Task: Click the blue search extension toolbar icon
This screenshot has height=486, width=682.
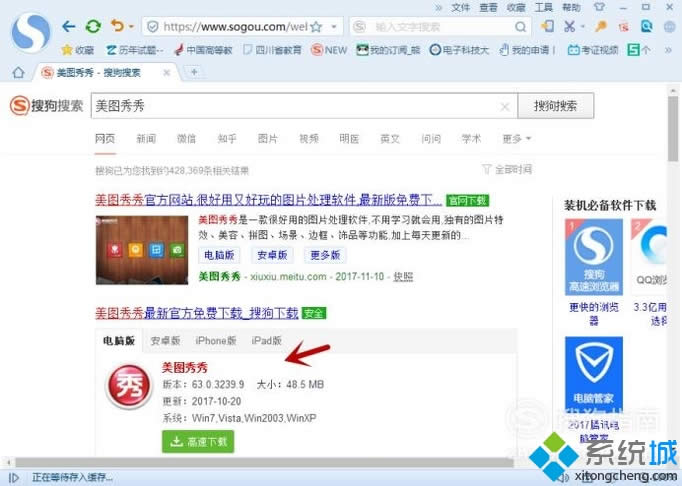Action: (x=646, y=26)
